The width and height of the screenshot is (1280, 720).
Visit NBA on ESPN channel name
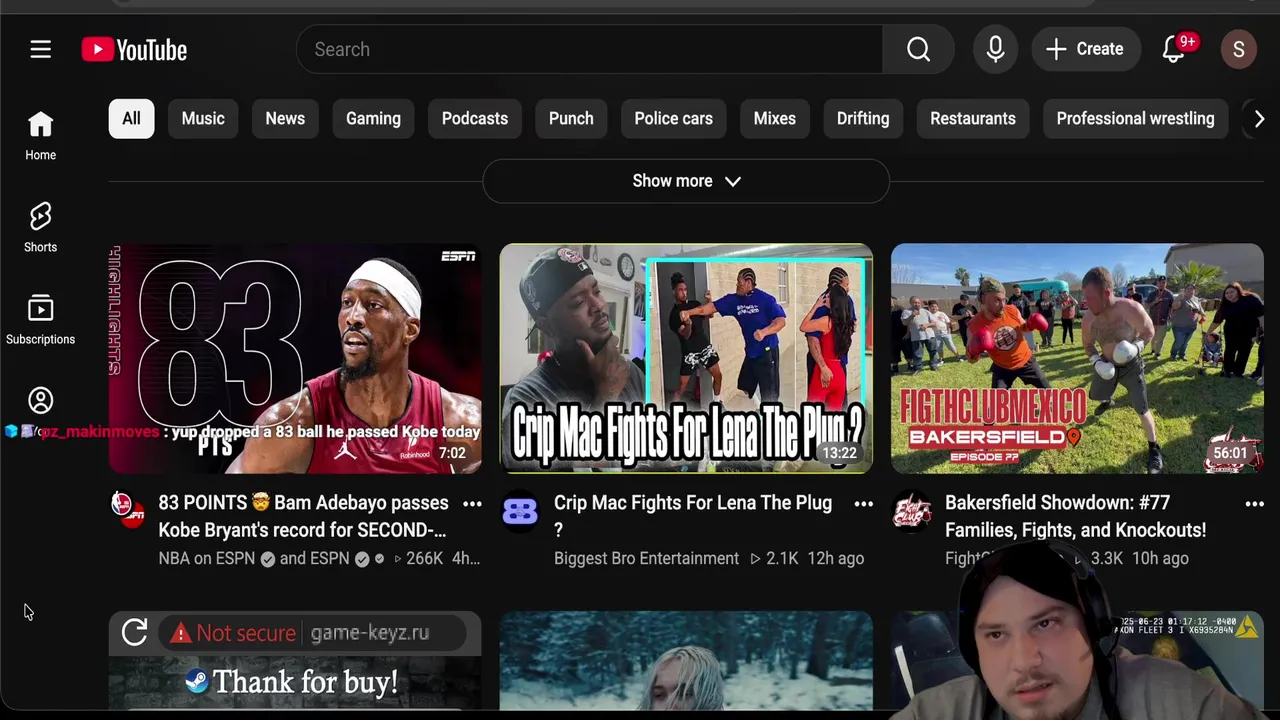[207, 558]
